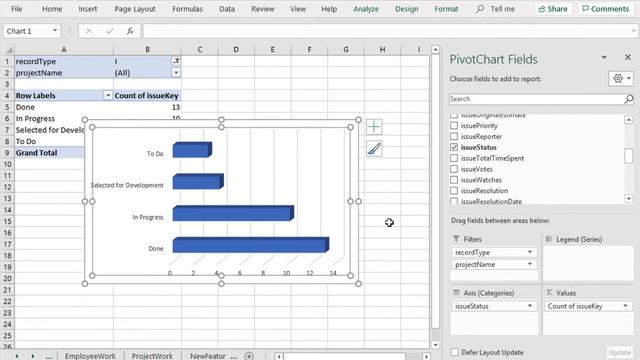640x360 pixels.
Task: Open the File menu
Action: [x=17, y=9]
